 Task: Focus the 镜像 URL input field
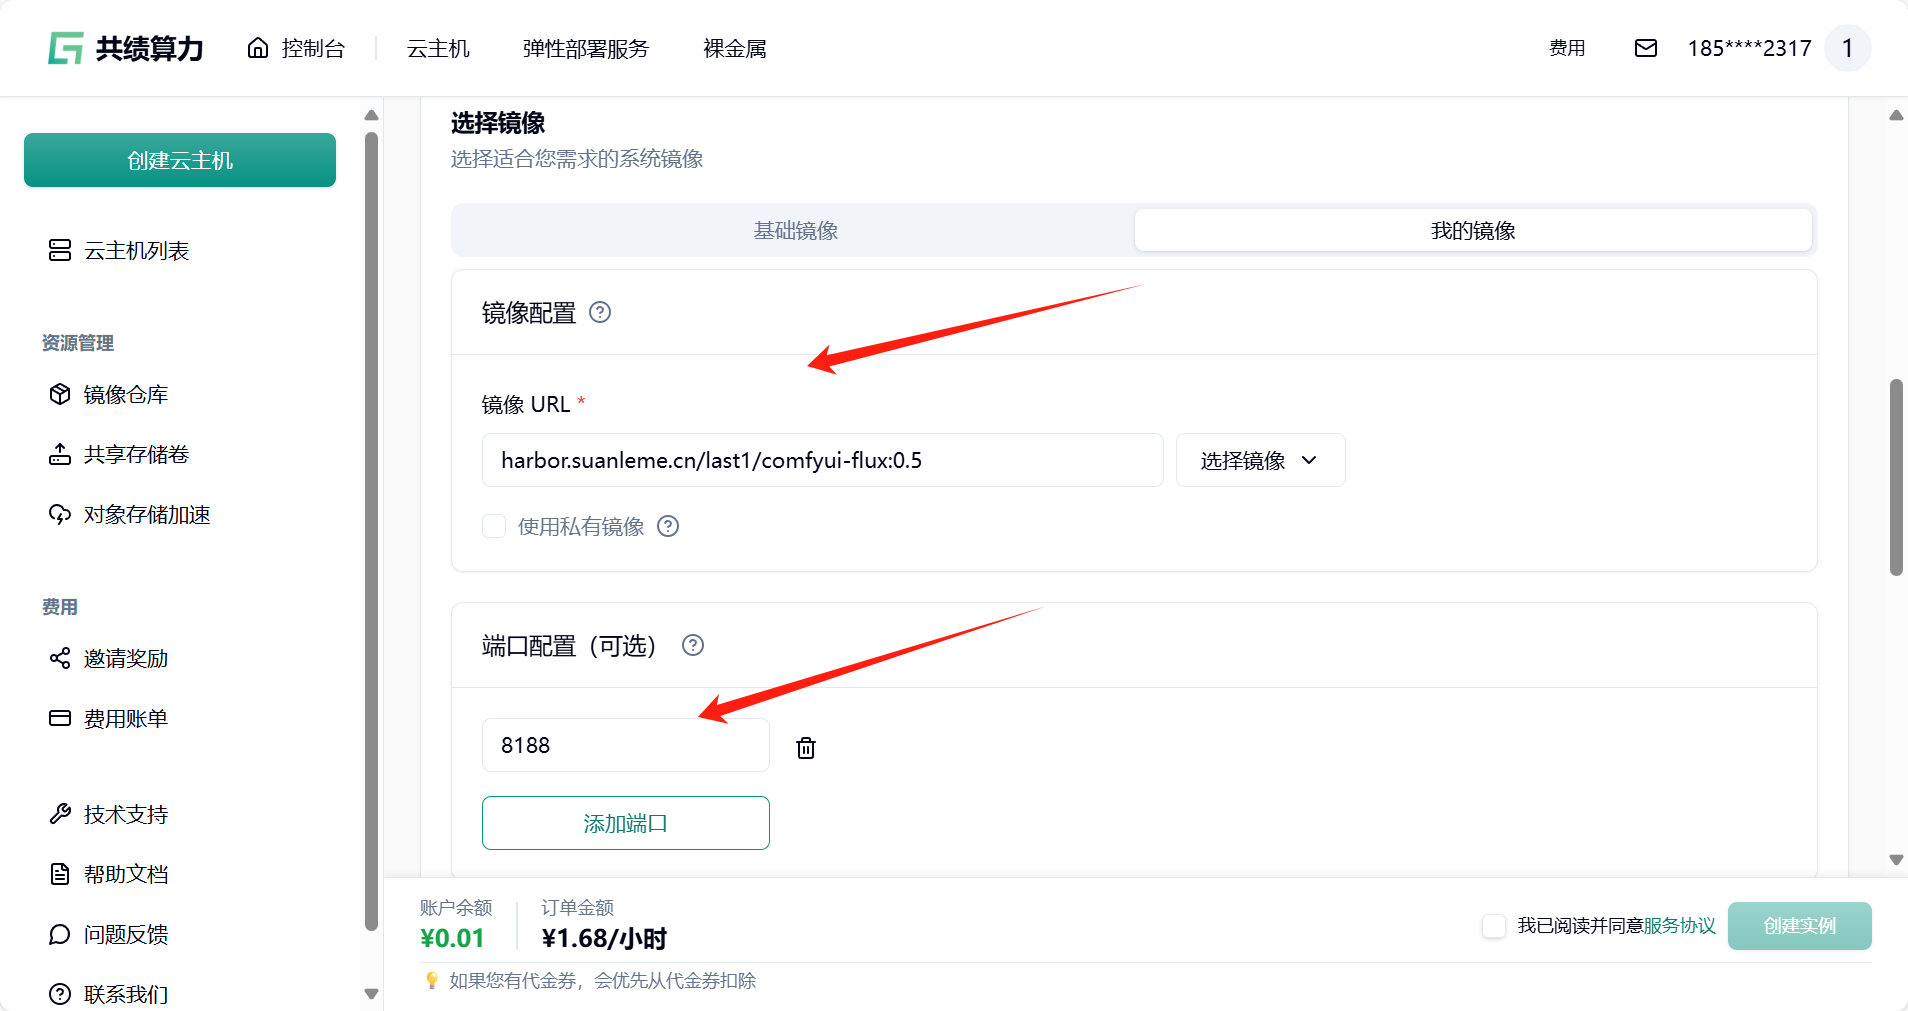click(x=822, y=460)
